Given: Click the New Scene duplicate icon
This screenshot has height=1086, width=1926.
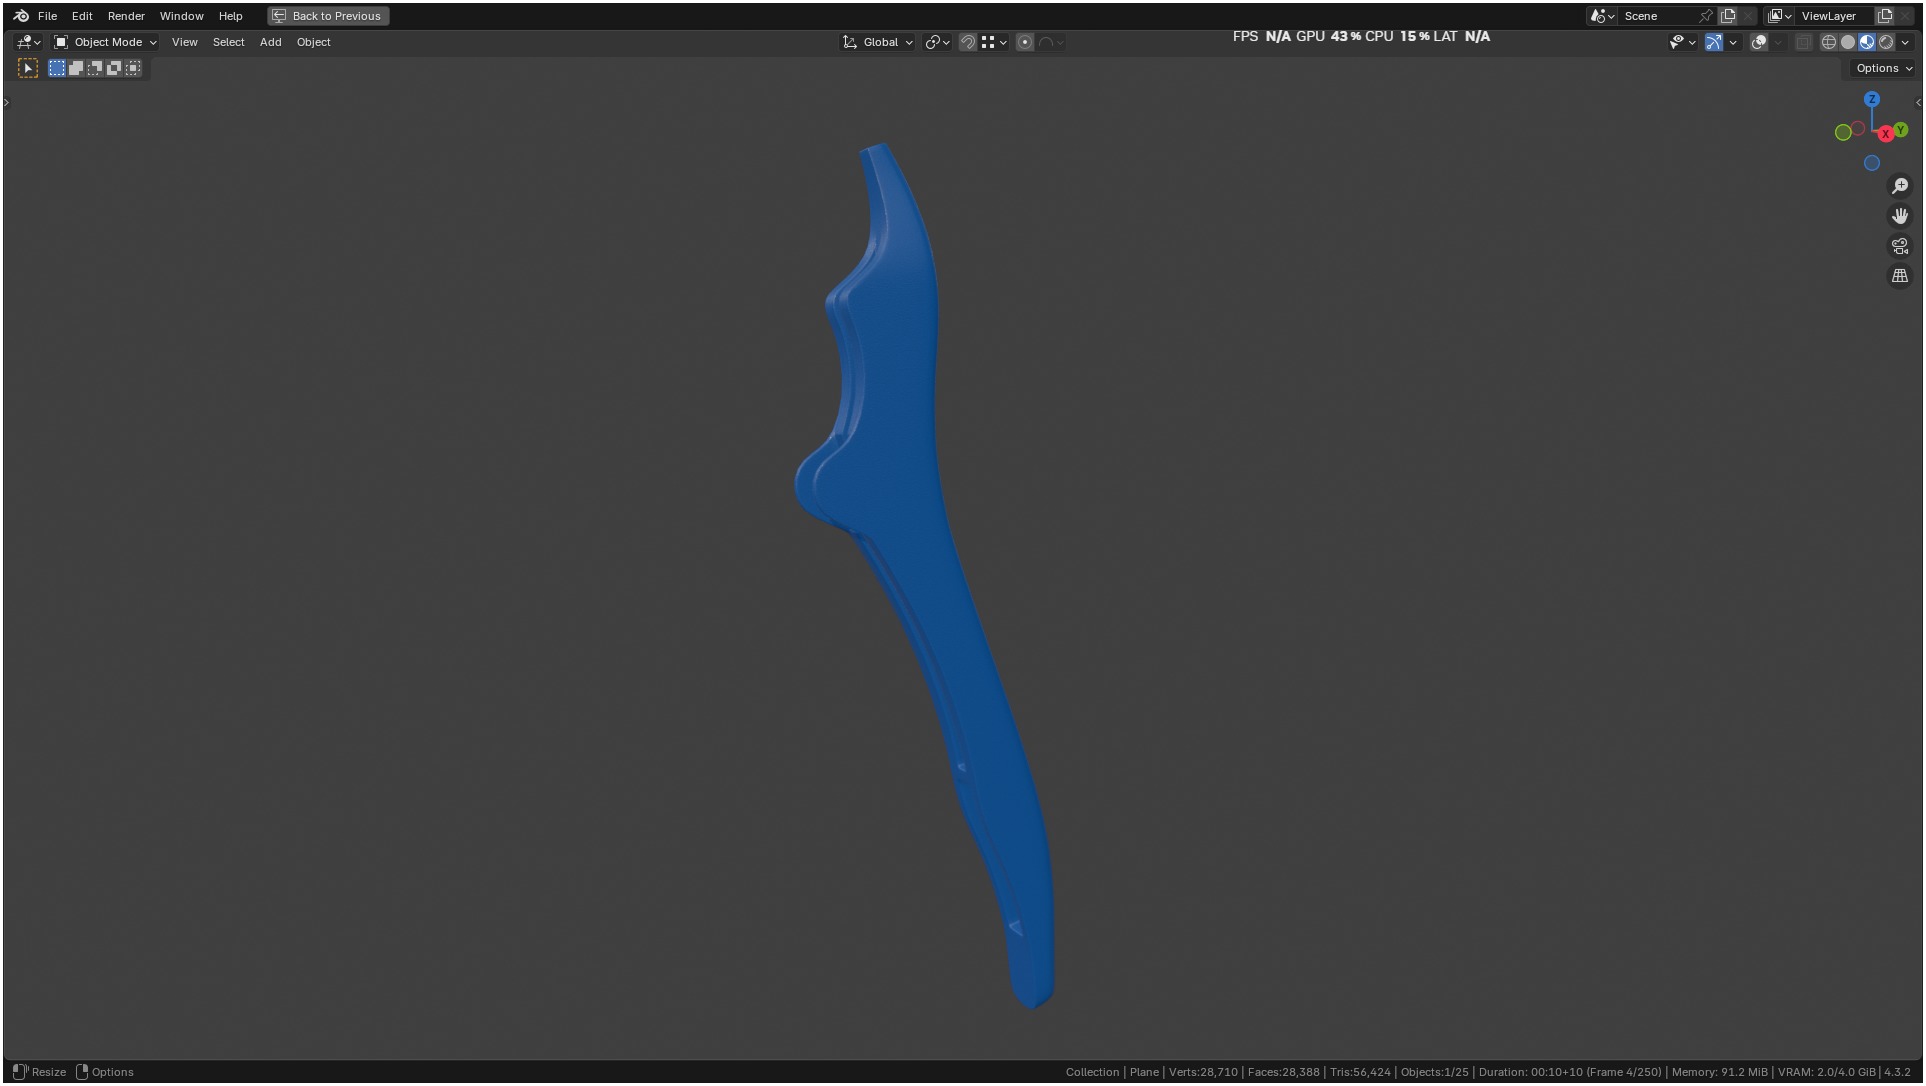Looking at the screenshot, I should tap(1728, 16).
